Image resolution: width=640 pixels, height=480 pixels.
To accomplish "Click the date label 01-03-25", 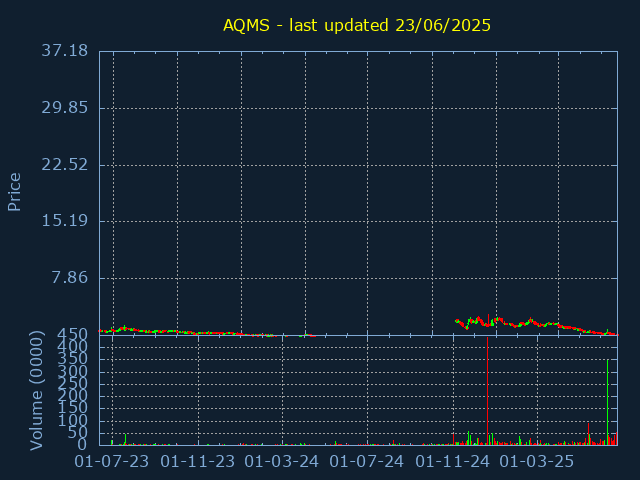I will click(x=537, y=462).
